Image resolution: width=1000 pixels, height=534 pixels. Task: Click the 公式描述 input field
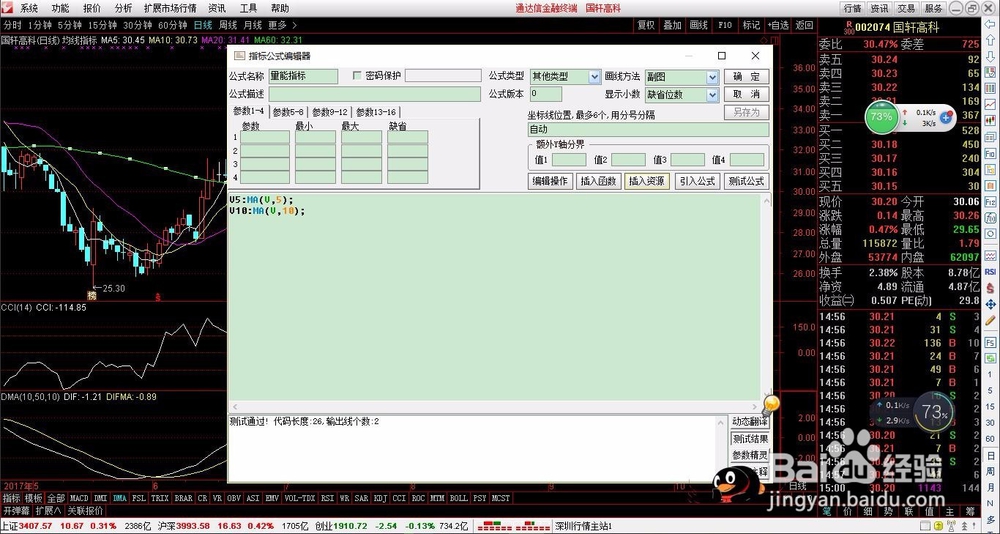(x=374, y=94)
